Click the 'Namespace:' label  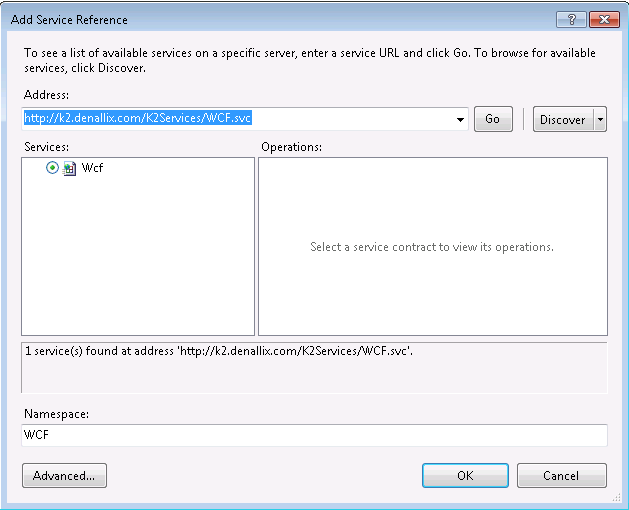[57, 414]
